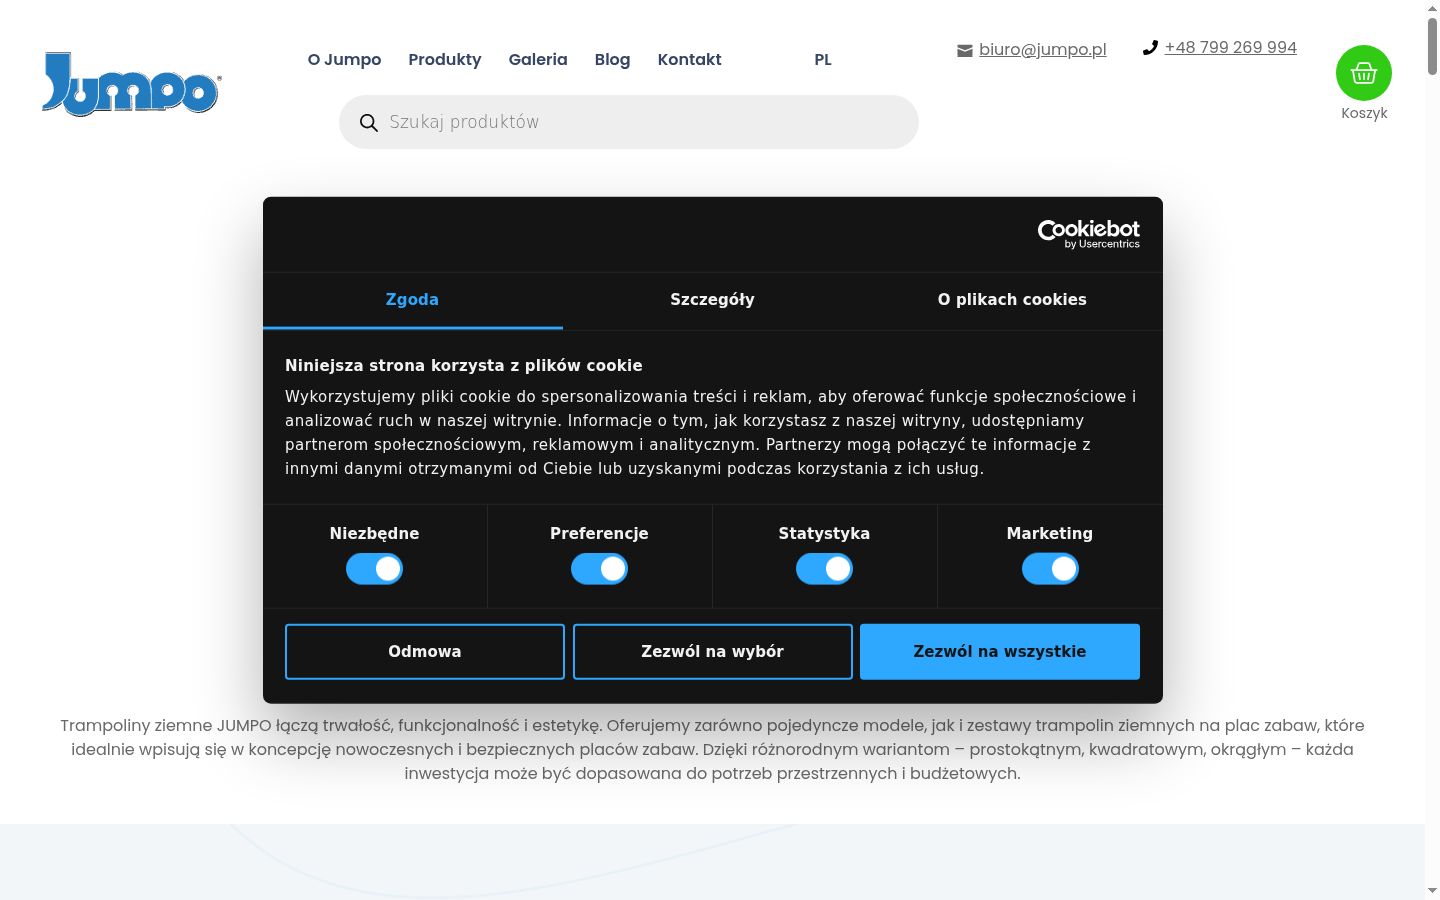Viewport: 1440px width, 900px height.
Task: Toggle the Niezbędne cookie switch
Action: click(x=375, y=569)
